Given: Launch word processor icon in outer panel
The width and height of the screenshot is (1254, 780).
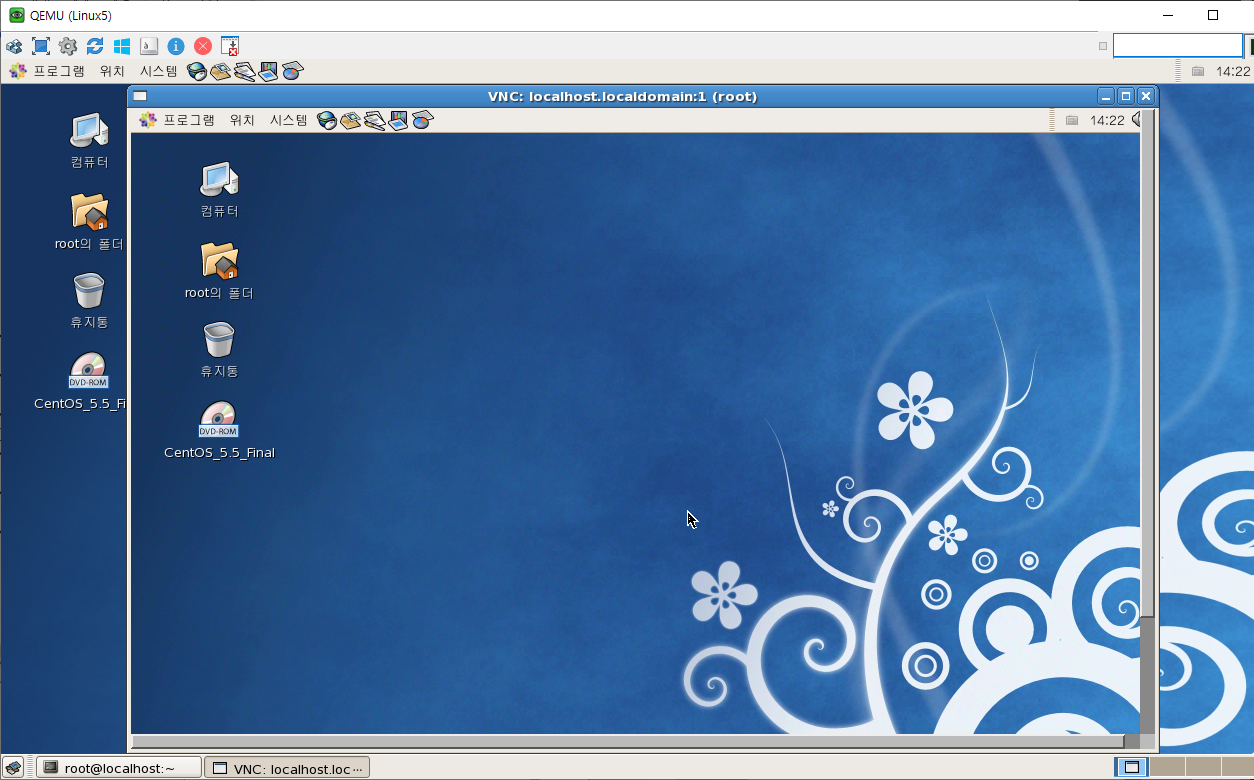Looking at the screenshot, I should [245, 71].
